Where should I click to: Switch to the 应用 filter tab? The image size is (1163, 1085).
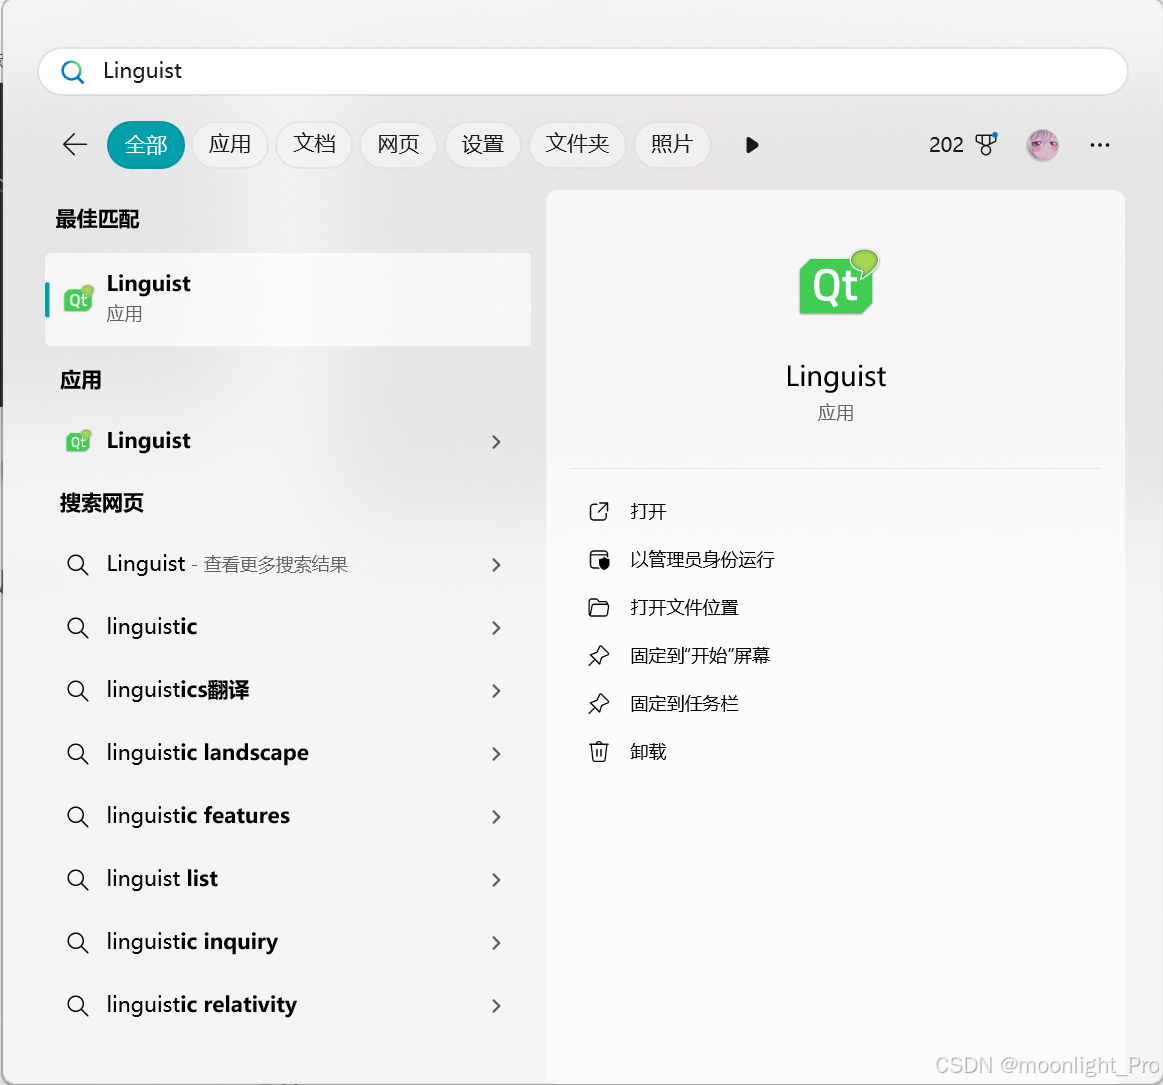pos(230,145)
